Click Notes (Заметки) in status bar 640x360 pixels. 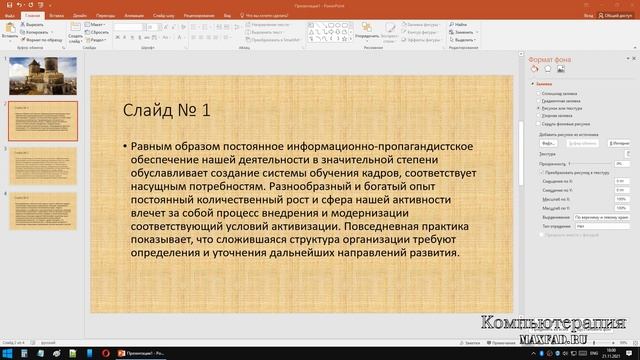click(x=470, y=343)
